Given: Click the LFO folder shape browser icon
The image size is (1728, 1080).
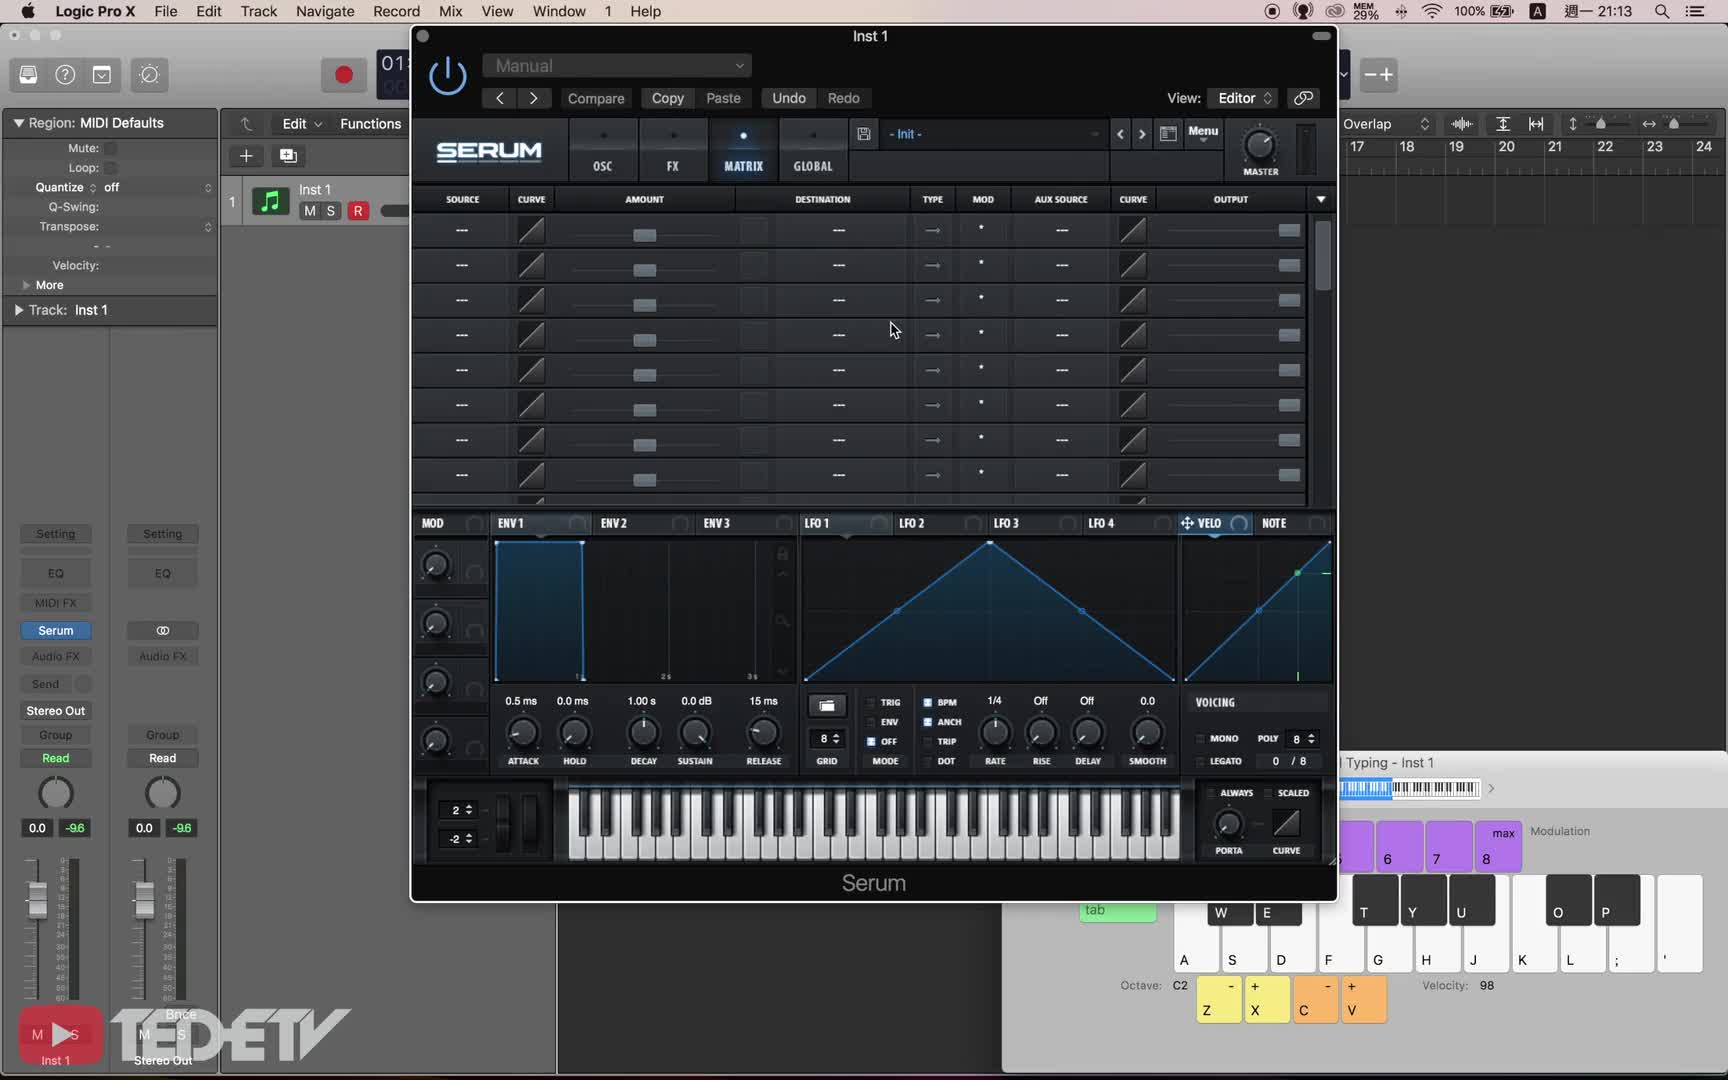Looking at the screenshot, I should (x=827, y=706).
